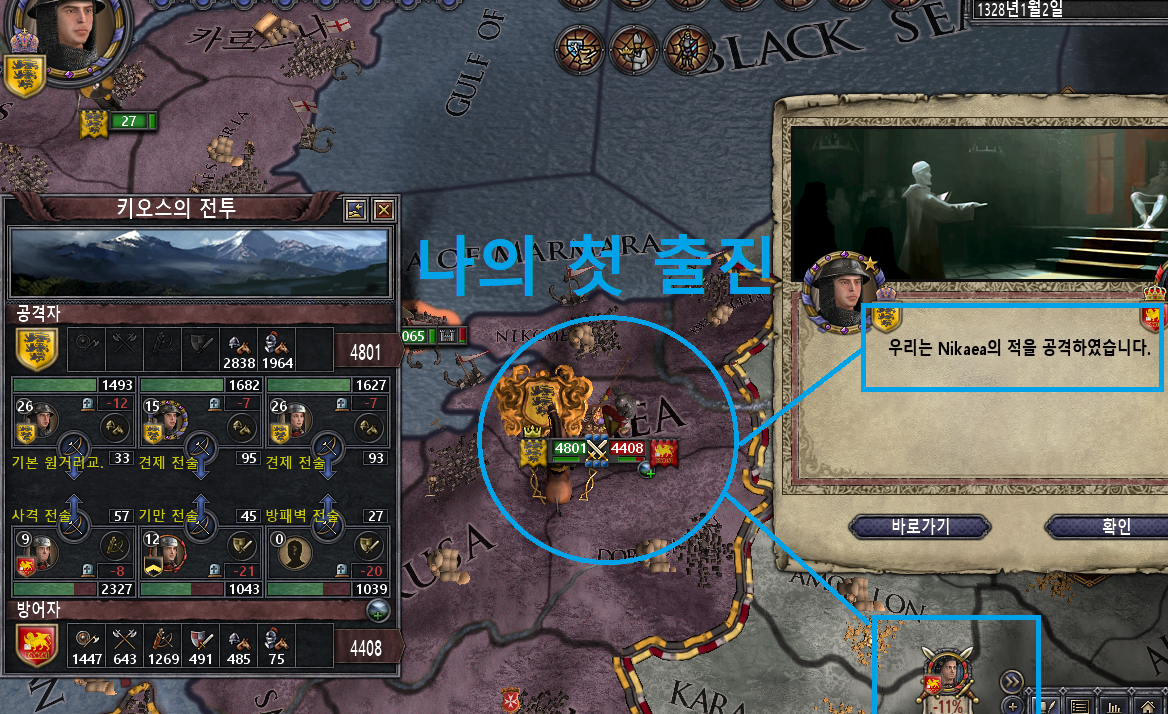The width and height of the screenshot is (1168, 714).
Task: Click the attacker left flank morale bar 1493
Action: 72,385
